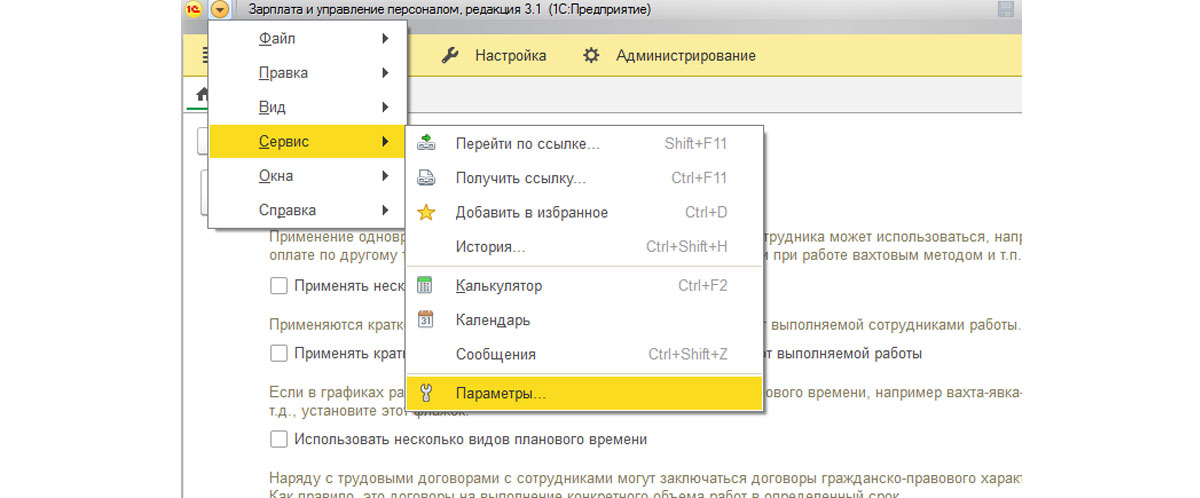Click the wrench icon next to Настройка
The height and width of the screenshot is (498, 1200).
pyautogui.click(x=450, y=56)
